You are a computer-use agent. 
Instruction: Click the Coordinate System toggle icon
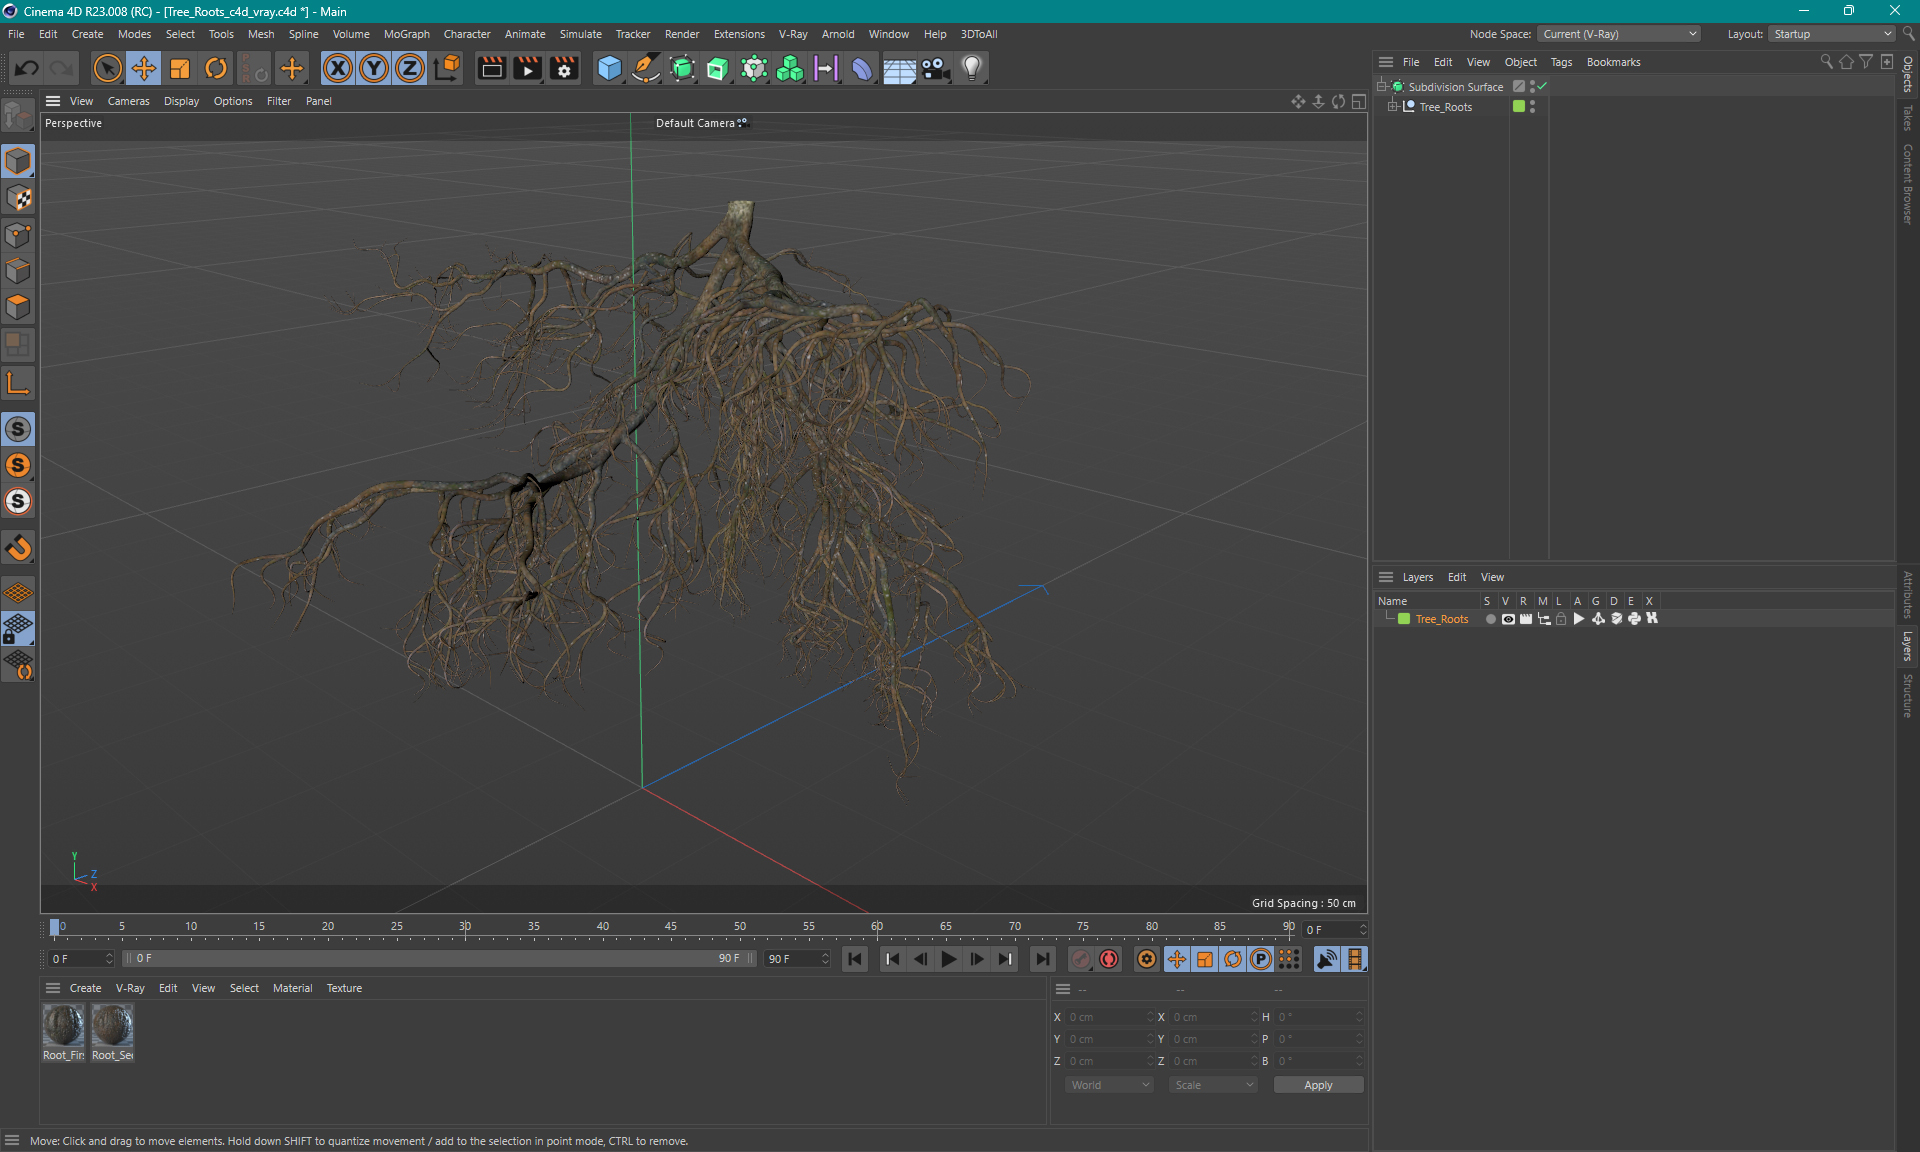[x=447, y=68]
